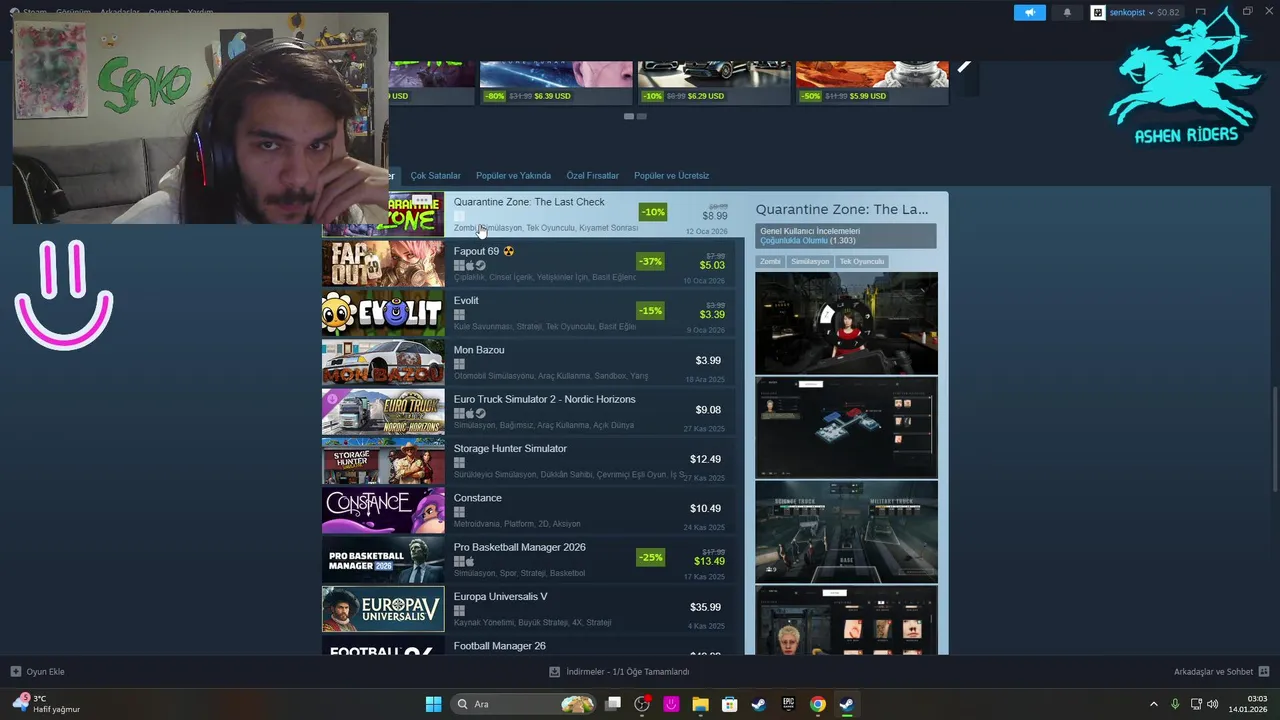Click the senkopist profile avatar

(1098, 13)
